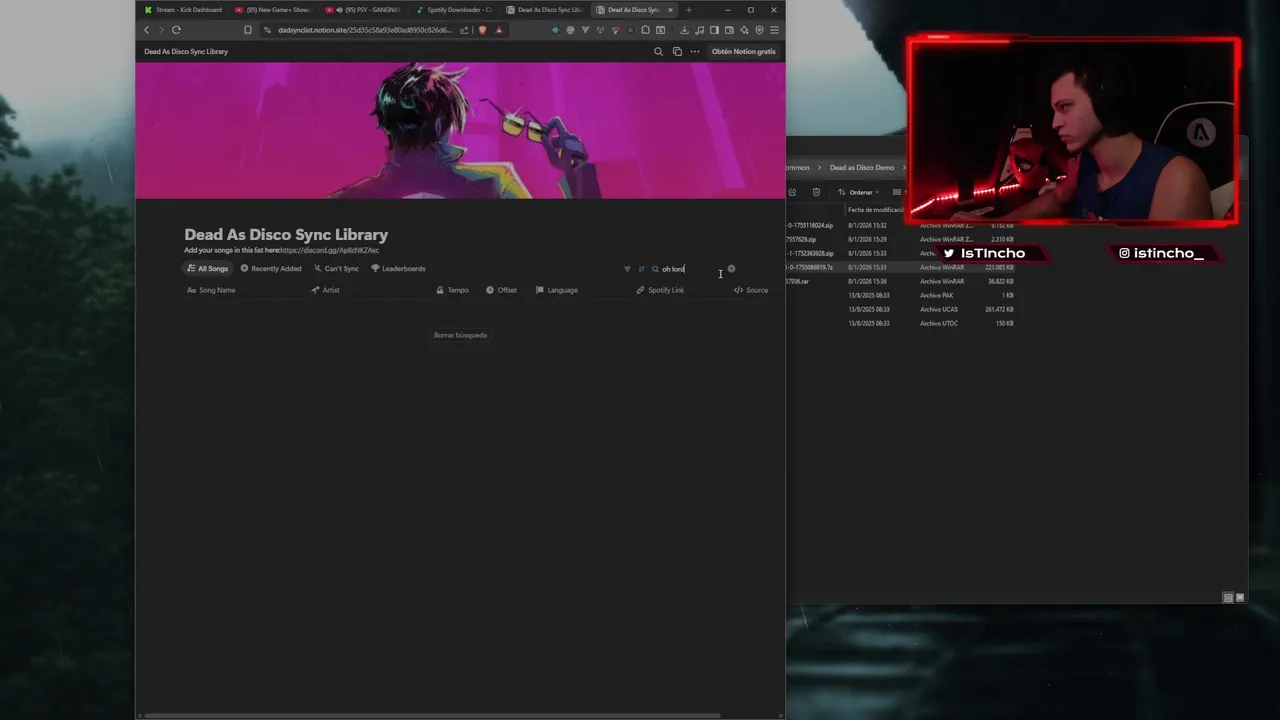The image size is (1280, 720).
Task: Click Fecha de modificación column header in Explorer
Action: [875, 210]
